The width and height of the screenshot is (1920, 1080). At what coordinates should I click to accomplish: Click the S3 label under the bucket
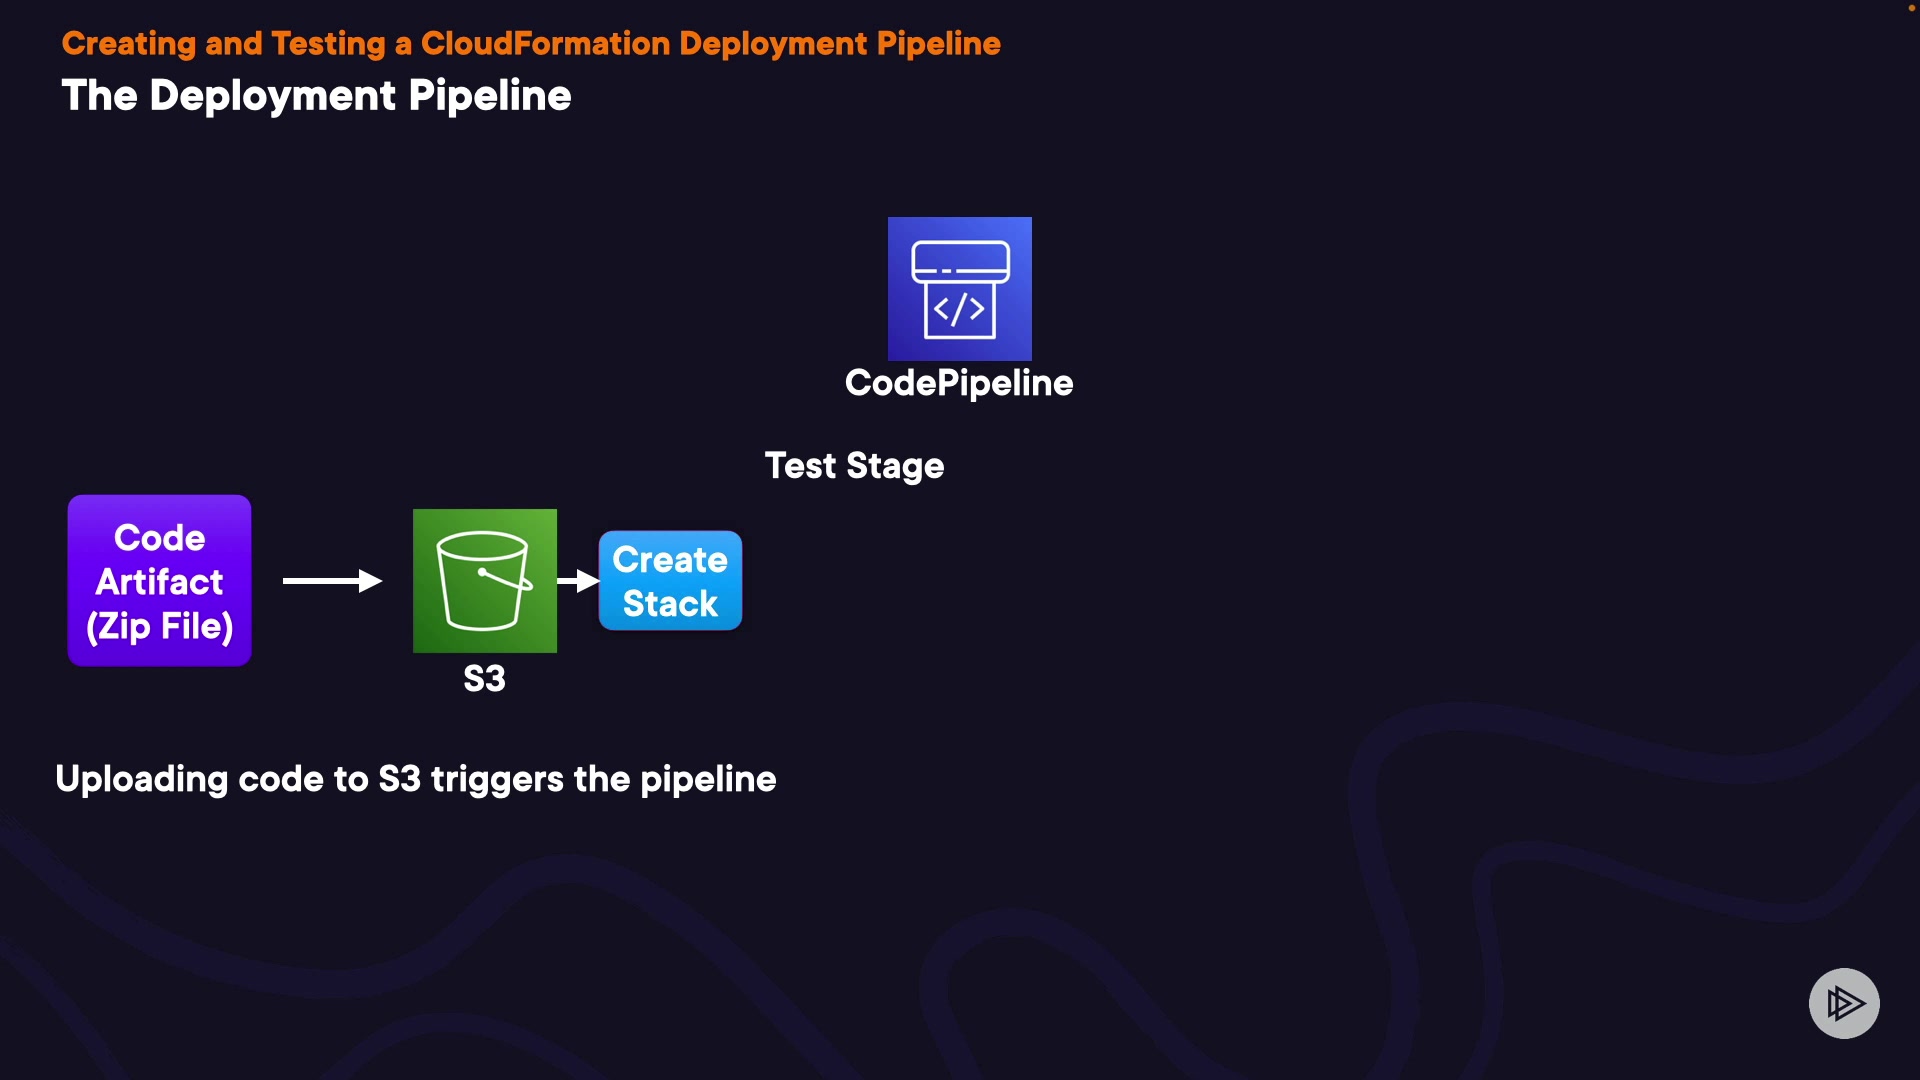(484, 679)
